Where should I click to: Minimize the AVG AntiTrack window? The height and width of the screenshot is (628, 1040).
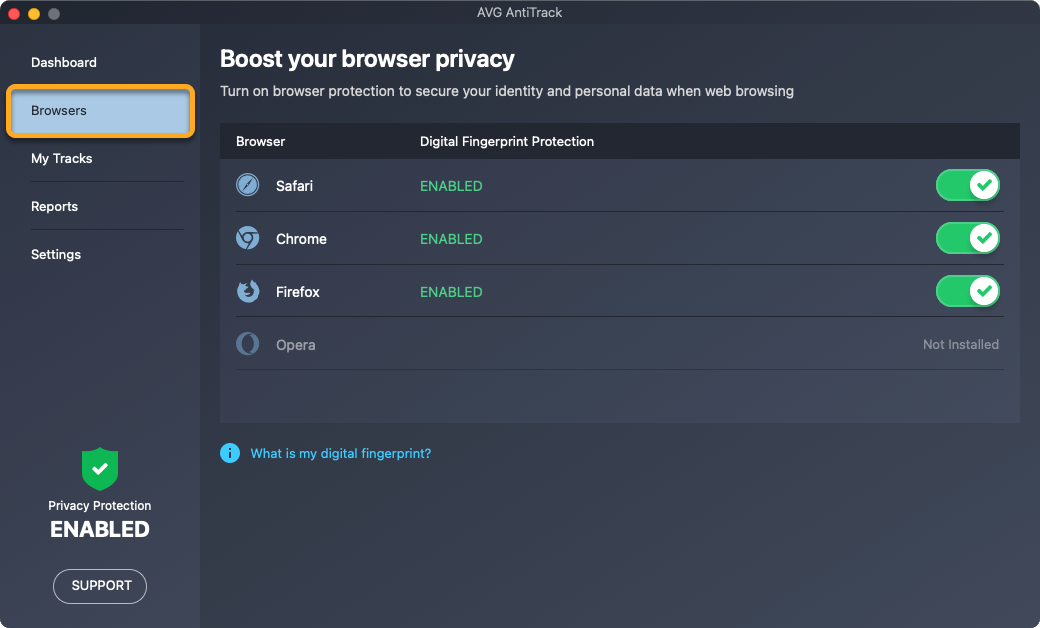pyautogui.click(x=34, y=14)
